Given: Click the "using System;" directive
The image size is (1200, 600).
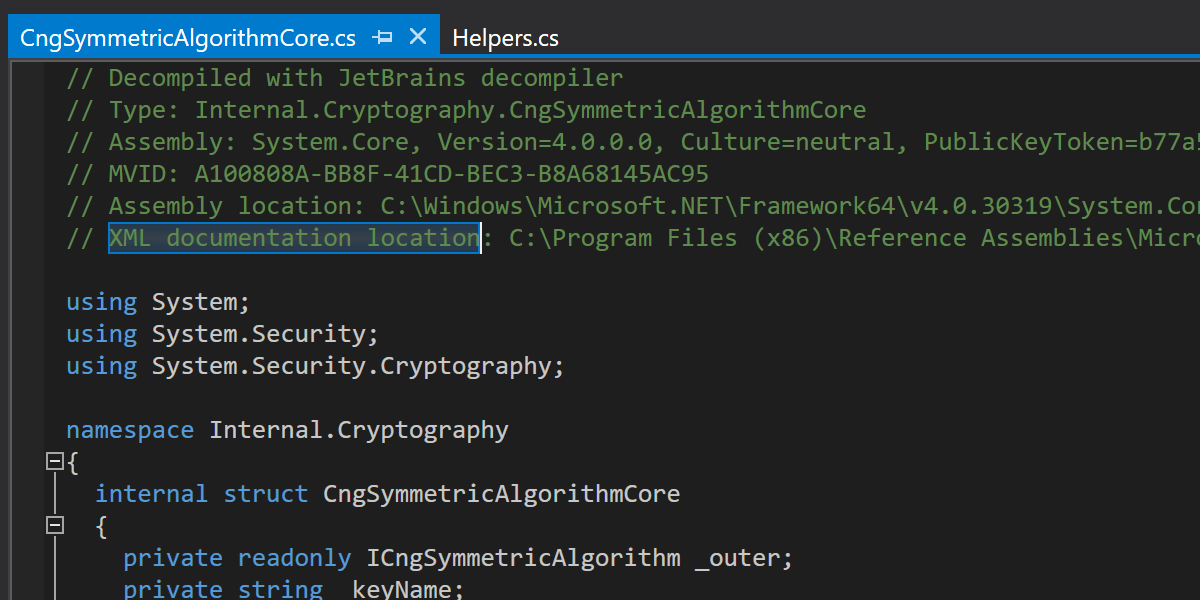Looking at the screenshot, I should tap(158, 302).
